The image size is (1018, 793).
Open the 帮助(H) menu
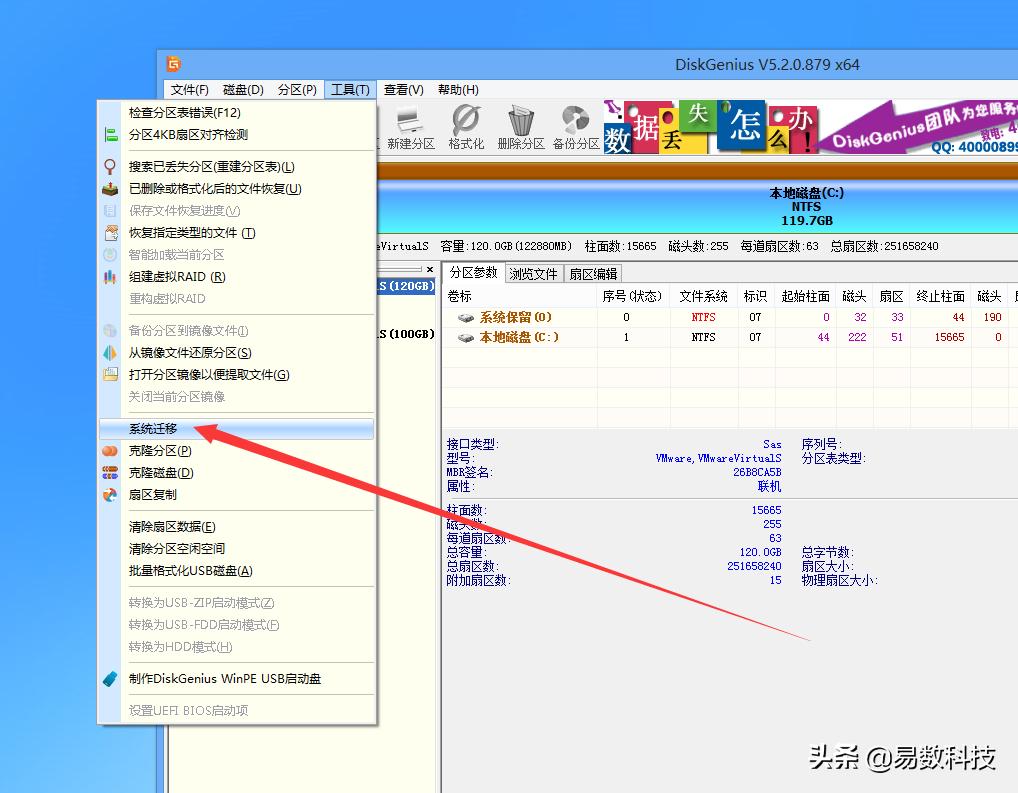click(457, 89)
